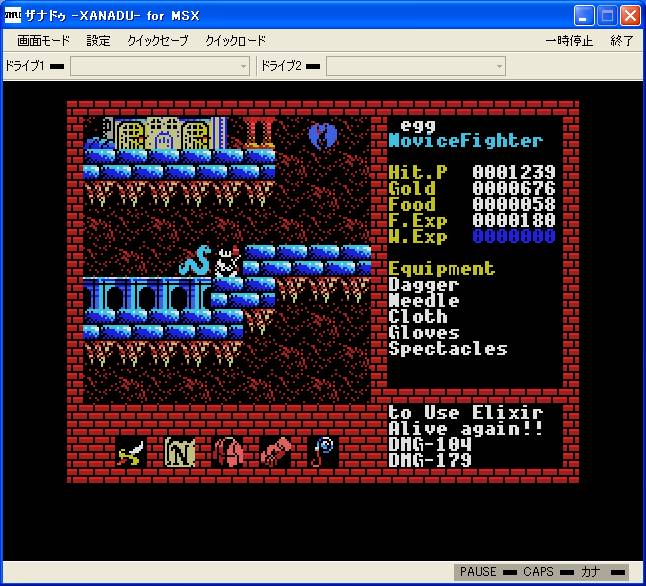This screenshot has height=586, width=646.
Task: Click the 'Alive again!!' message
Action: [466, 429]
